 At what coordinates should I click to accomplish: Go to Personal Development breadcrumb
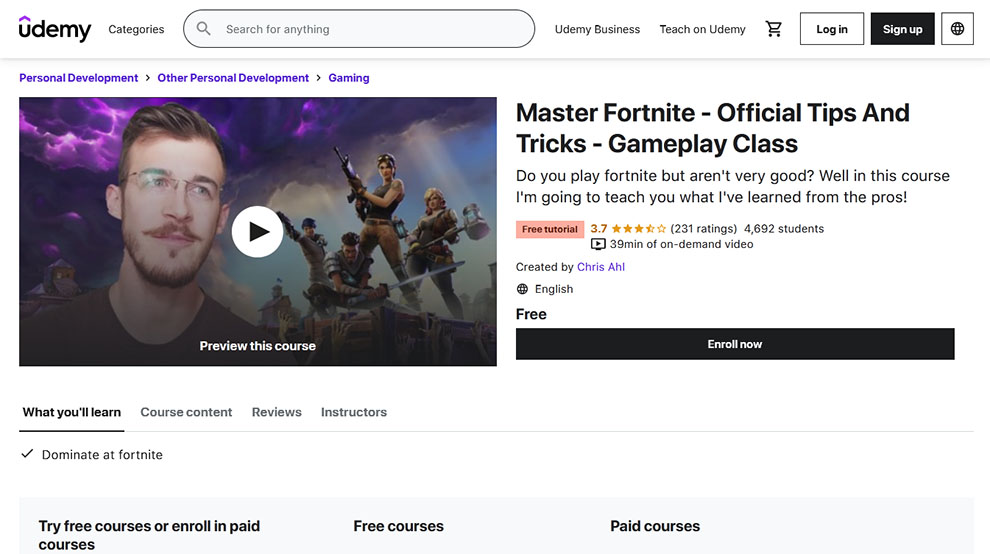[78, 78]
